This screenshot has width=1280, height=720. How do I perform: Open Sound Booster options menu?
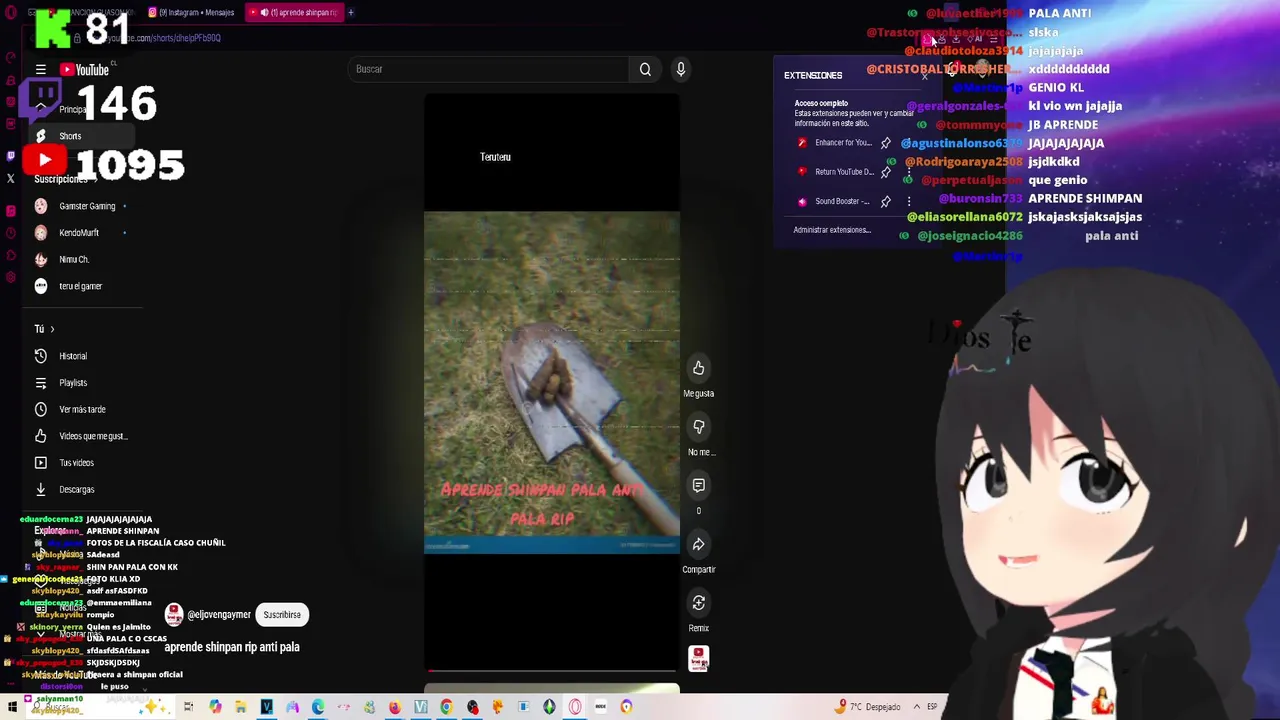[x=909, y=201]
